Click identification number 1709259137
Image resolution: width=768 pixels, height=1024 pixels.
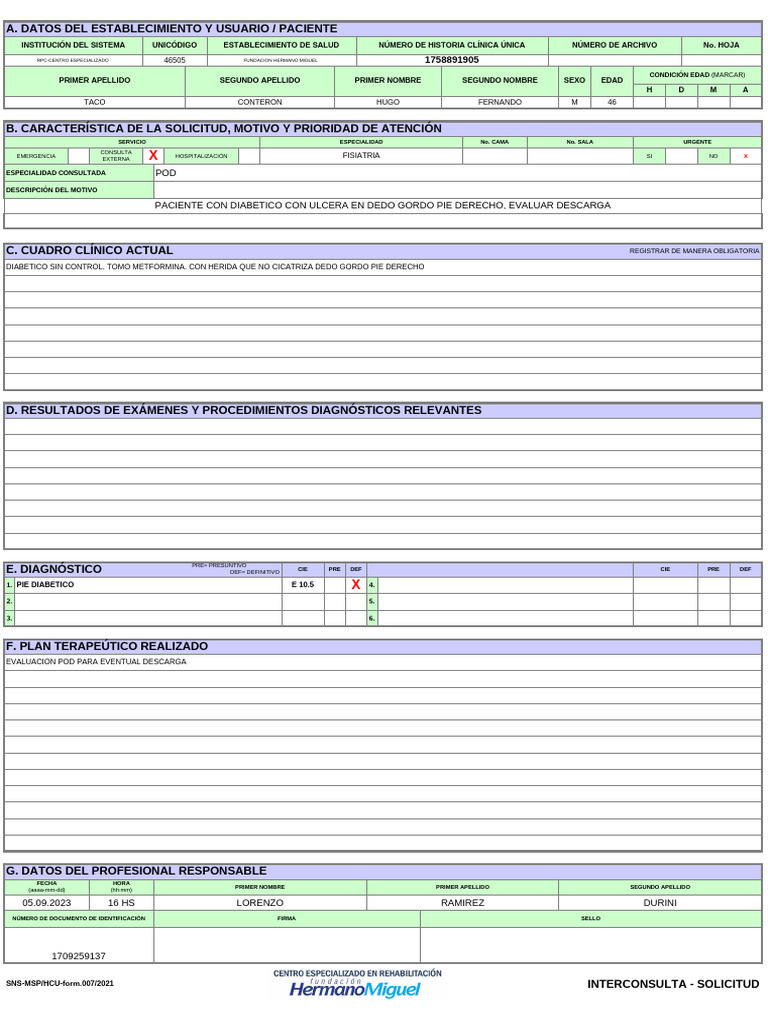pyautogui.click(x=78, y=957)
